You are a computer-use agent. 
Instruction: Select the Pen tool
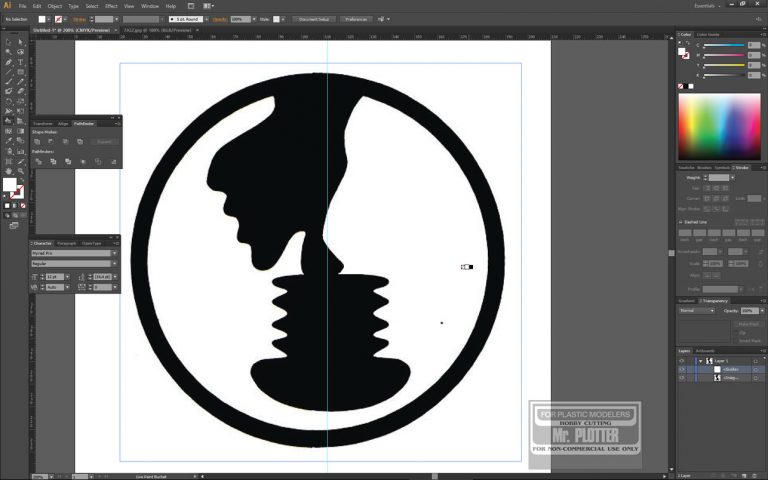8,62
